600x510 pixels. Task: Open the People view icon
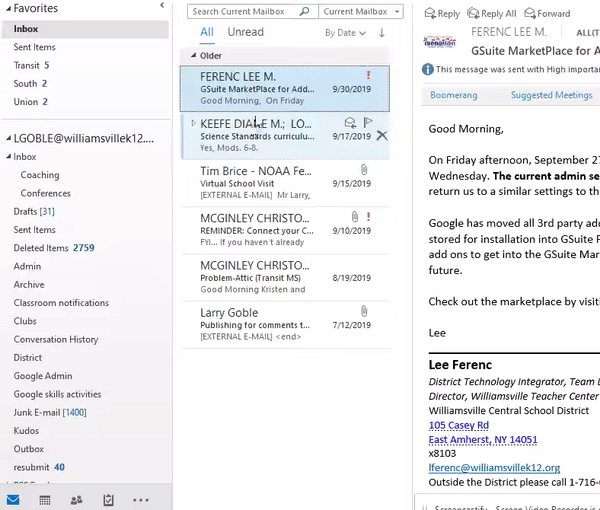(x=77, y=500)
